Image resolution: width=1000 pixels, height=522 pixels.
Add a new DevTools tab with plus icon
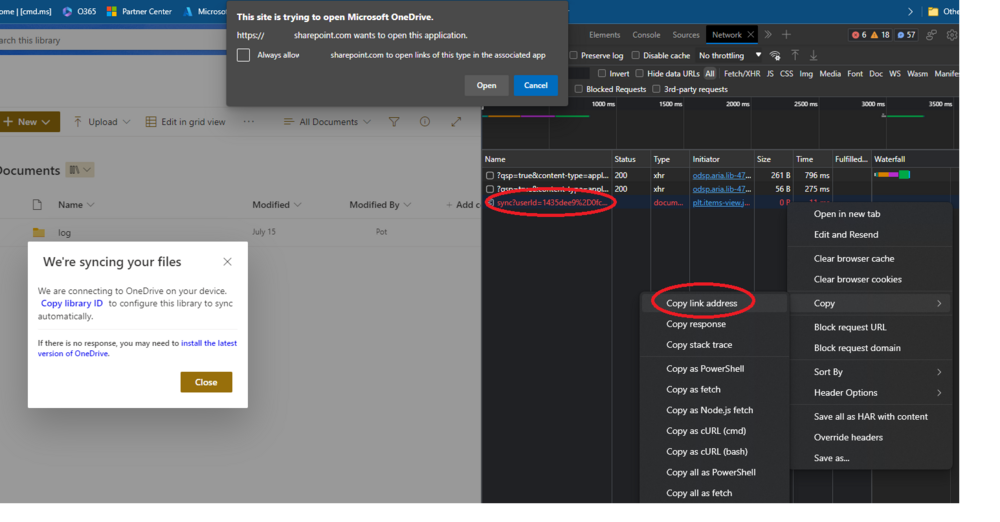pos(786,35)
